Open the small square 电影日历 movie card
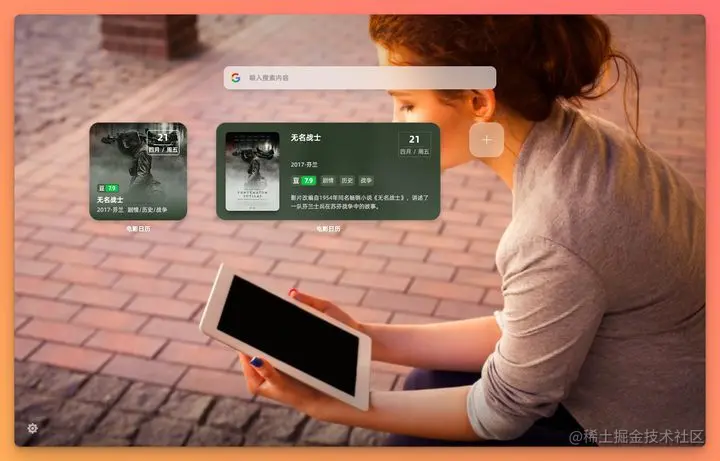 [x=138, y=171]
